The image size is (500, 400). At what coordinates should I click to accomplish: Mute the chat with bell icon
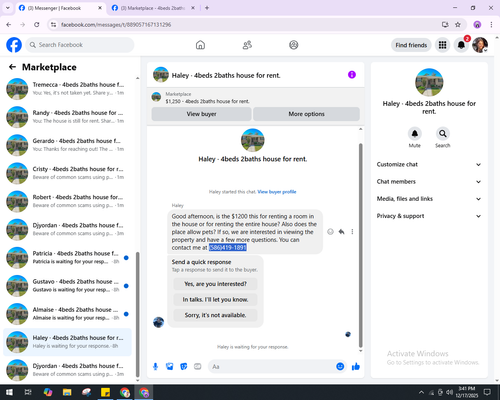pyautogui.click(x=415, y=134)
